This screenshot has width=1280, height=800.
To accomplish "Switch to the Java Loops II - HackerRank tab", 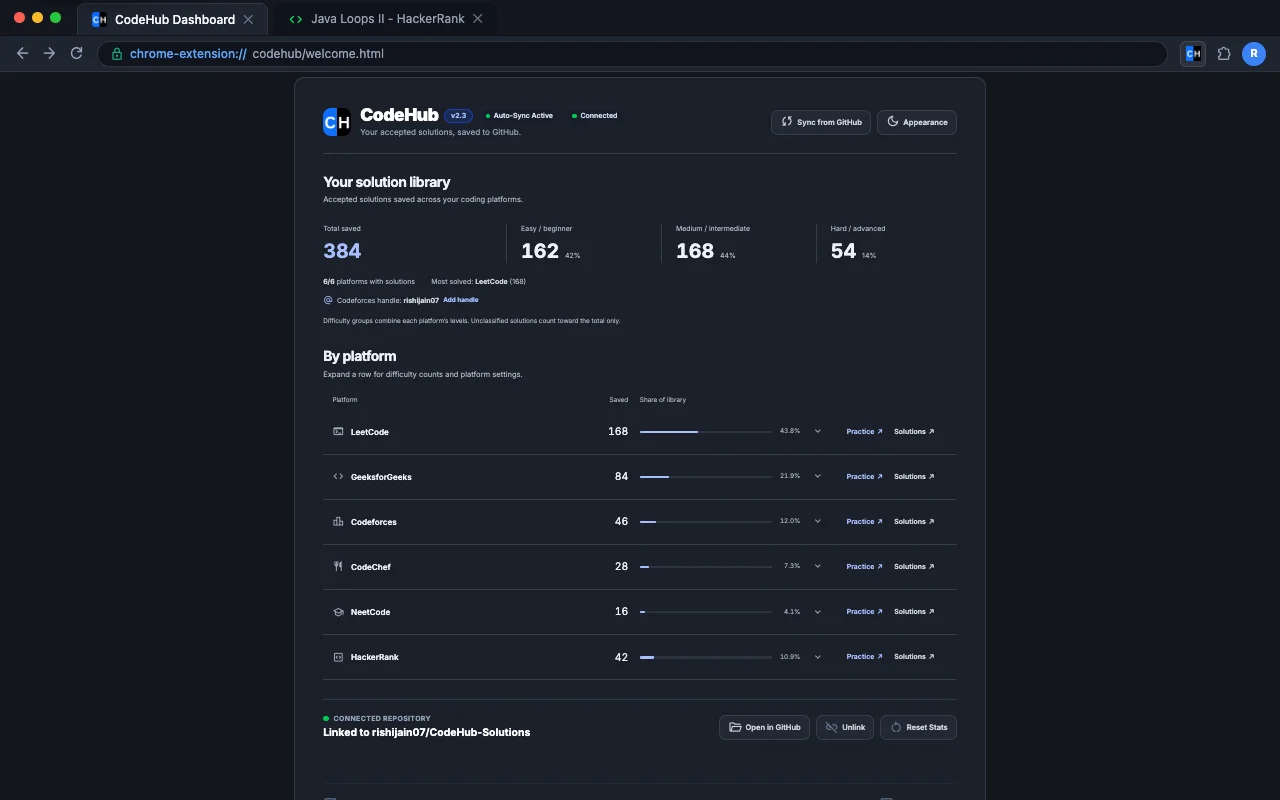I will (x=385, y=19).
